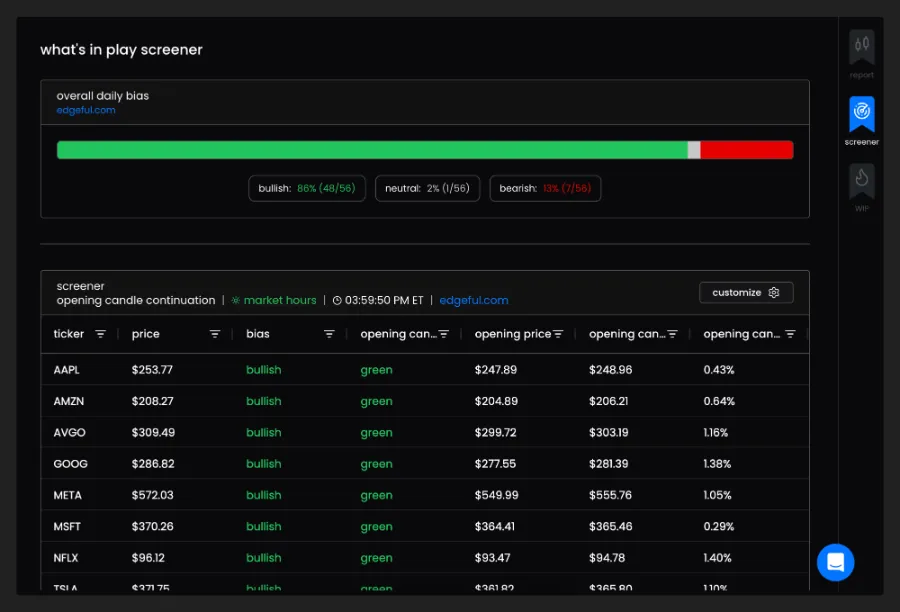Select the AMZN ticker cell
Viewport: 900px width, 612px height.
[69, 401]
